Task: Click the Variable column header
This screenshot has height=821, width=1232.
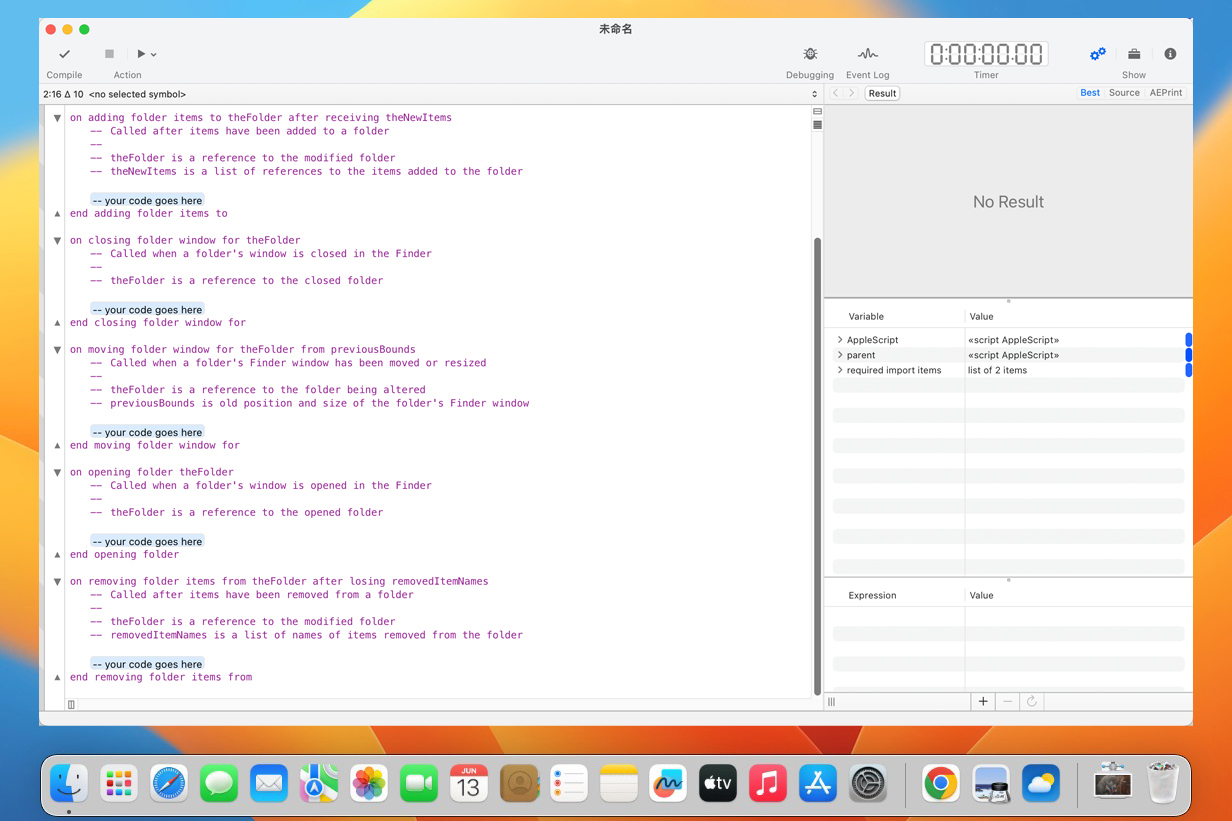Action: point(866,316)
